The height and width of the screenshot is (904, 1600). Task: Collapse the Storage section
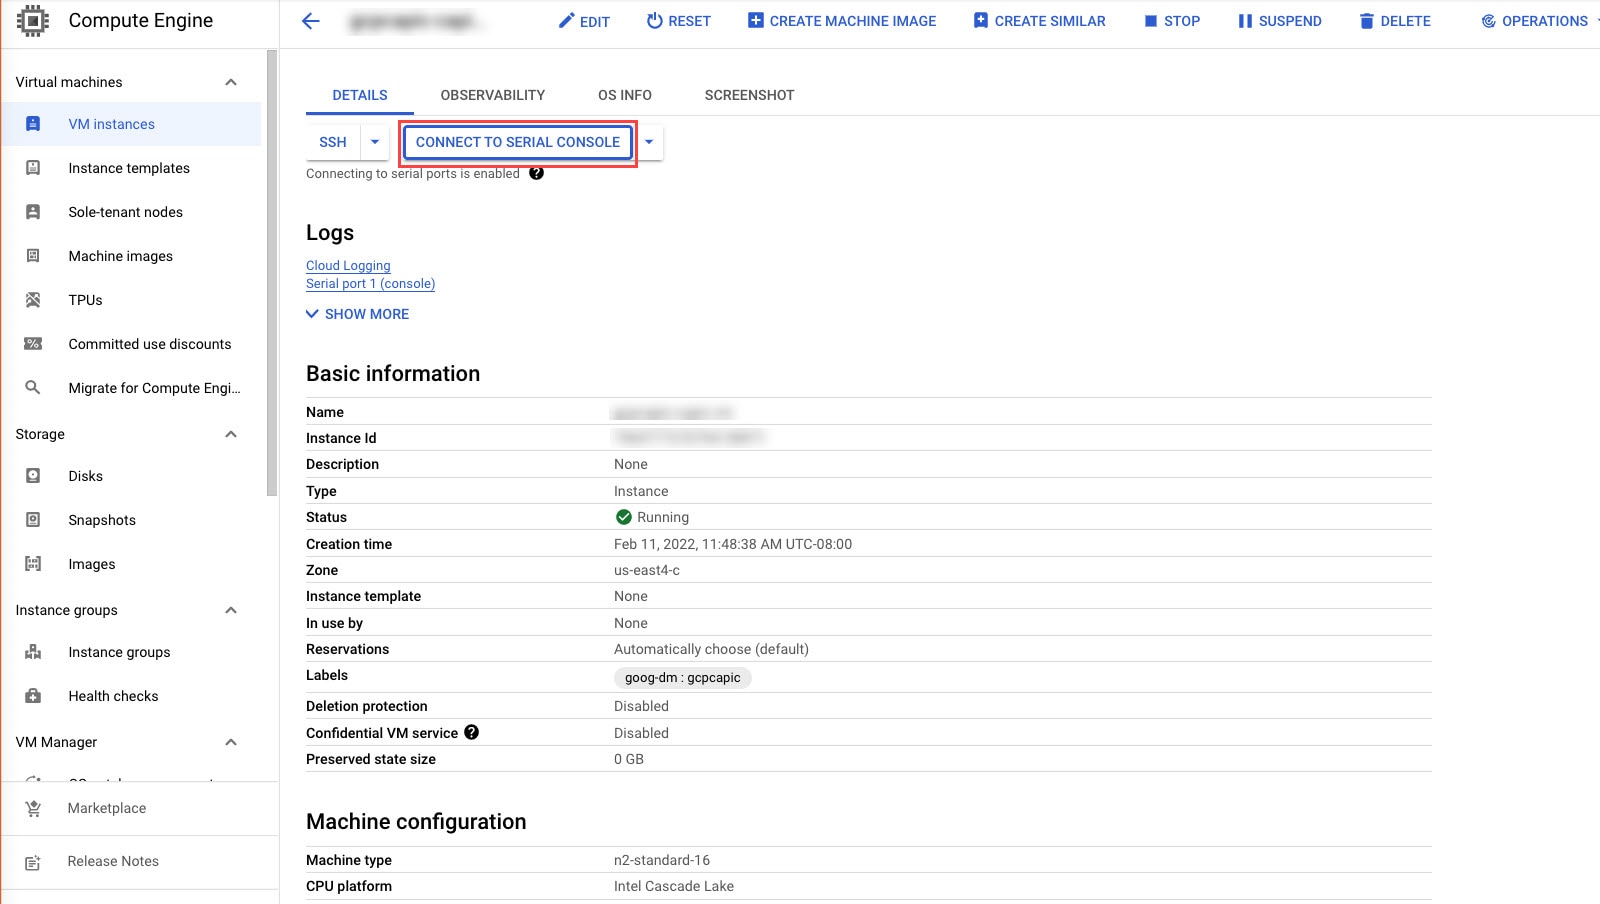tap(230, 434)
